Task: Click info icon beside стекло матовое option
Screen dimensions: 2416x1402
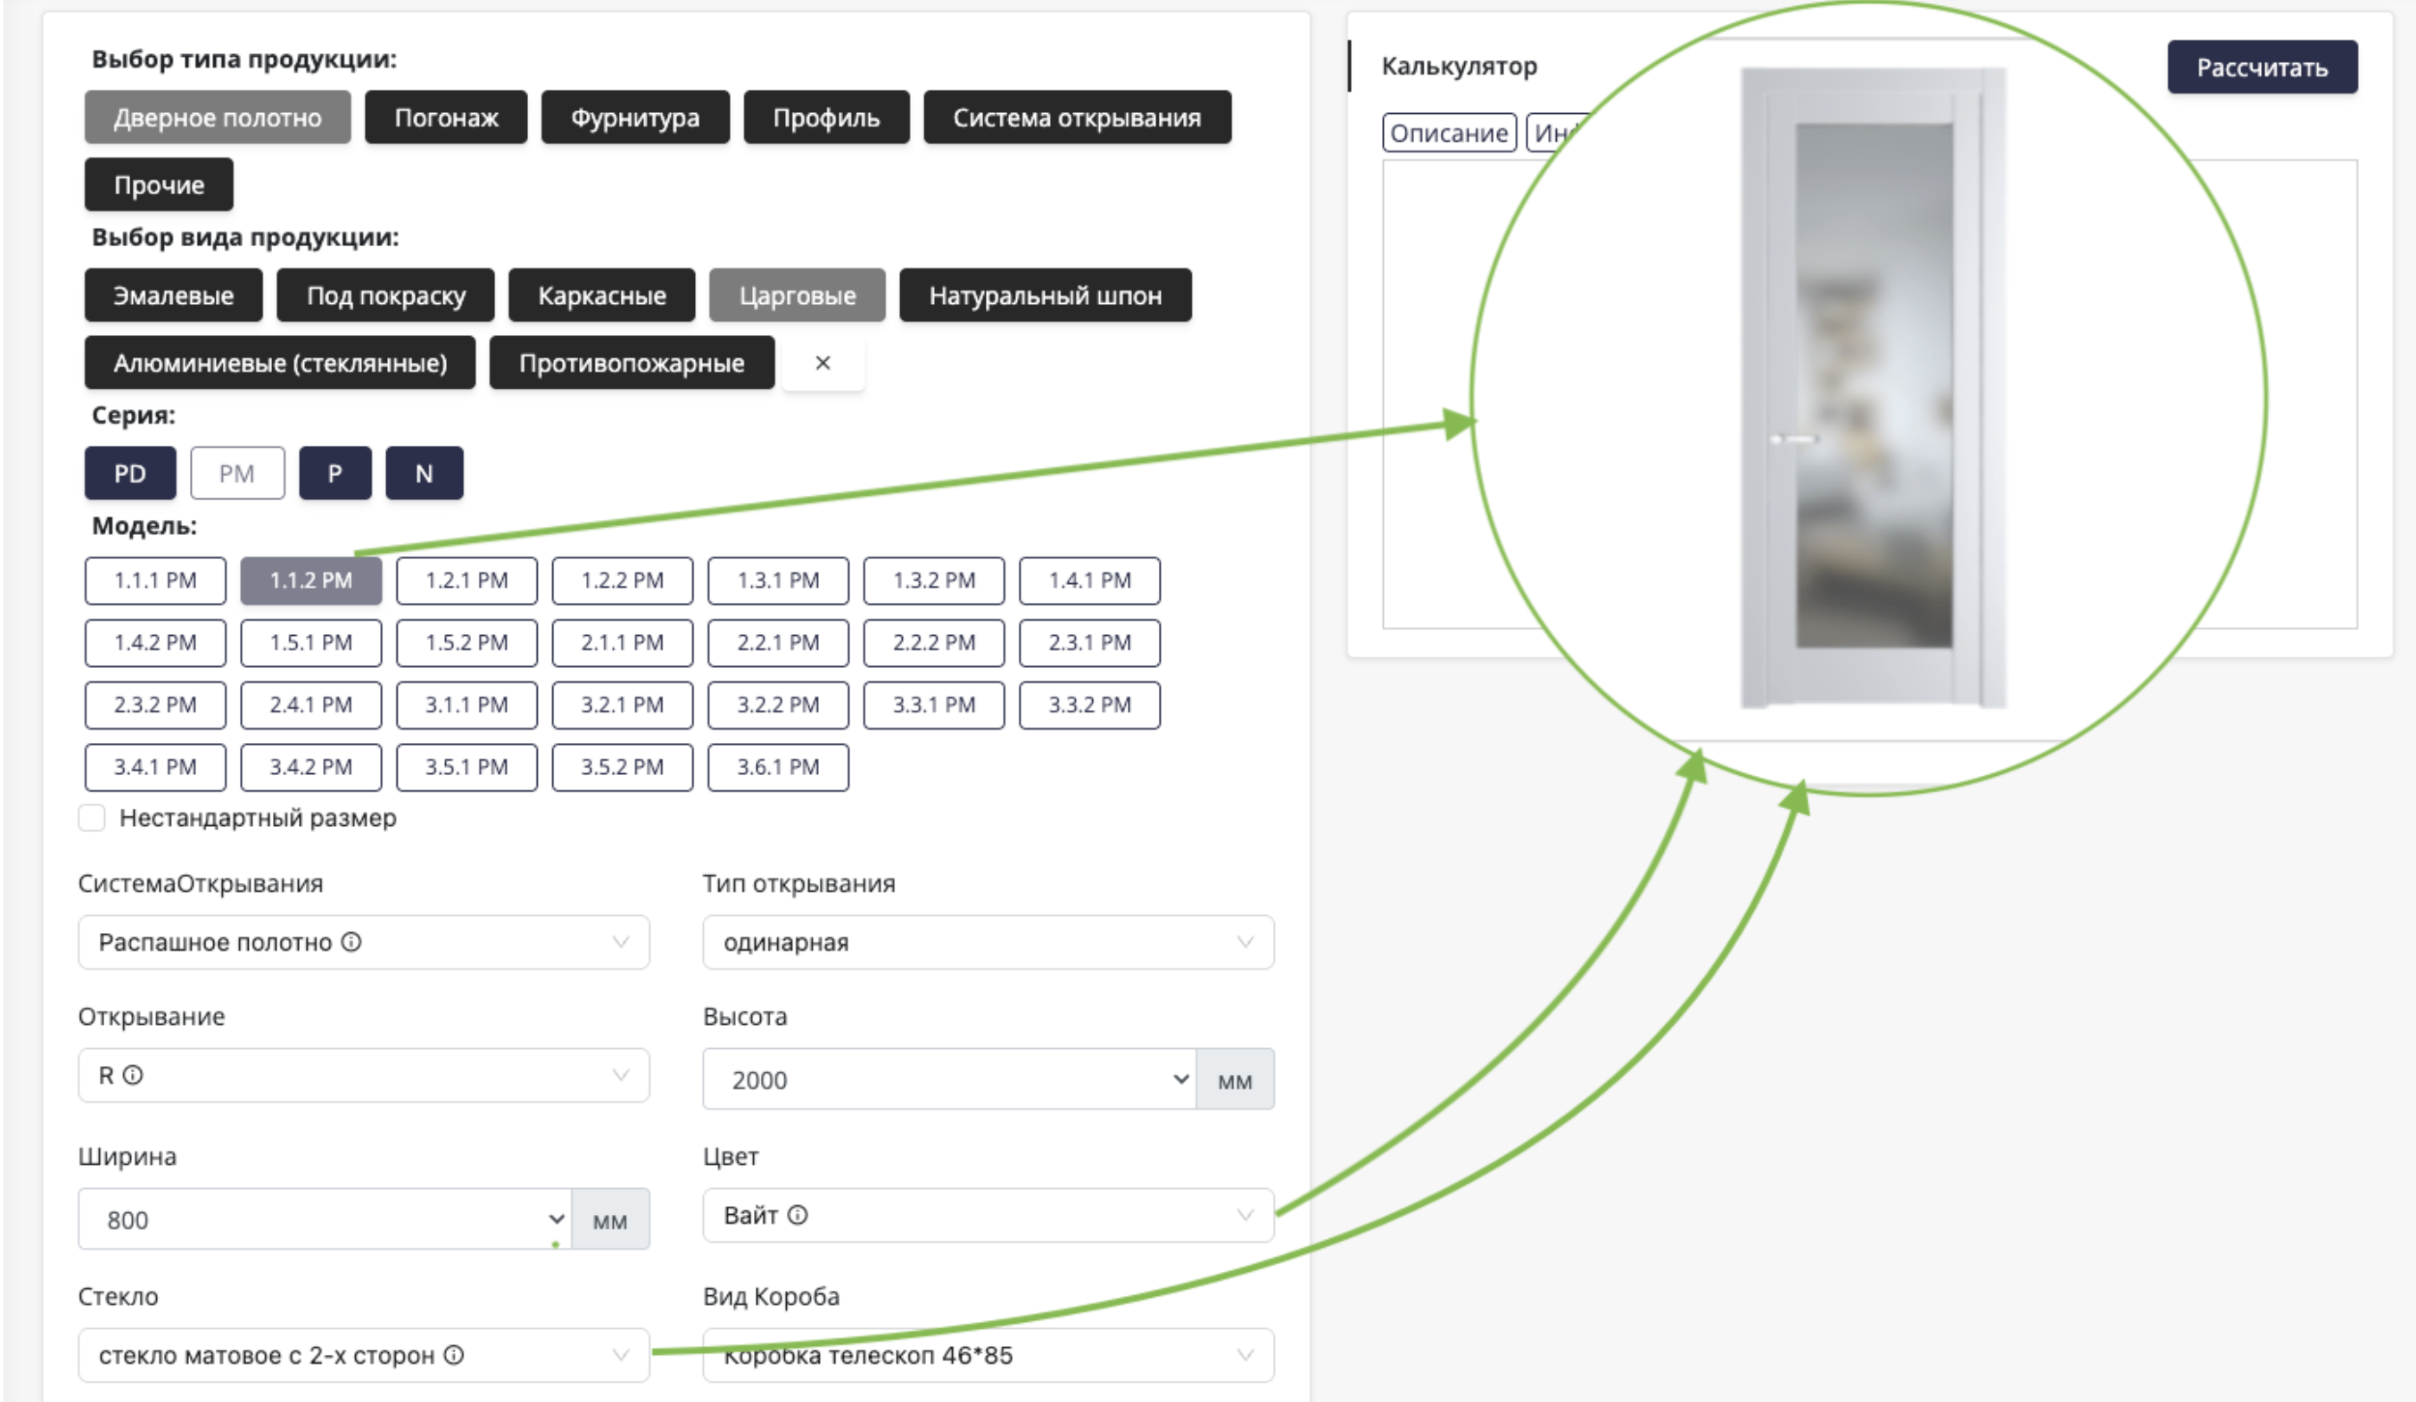Action: coord(454,1355)
